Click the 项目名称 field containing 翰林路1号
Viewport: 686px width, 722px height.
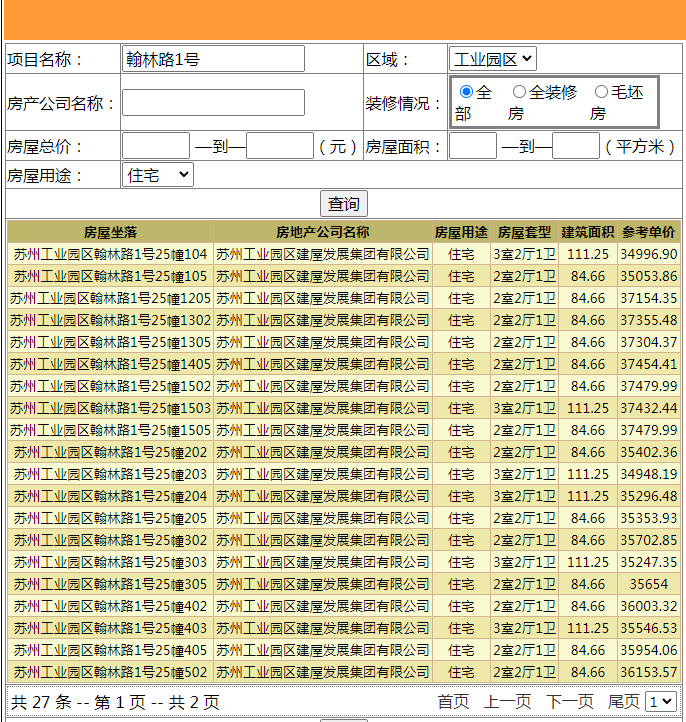(x=213, y=59)
